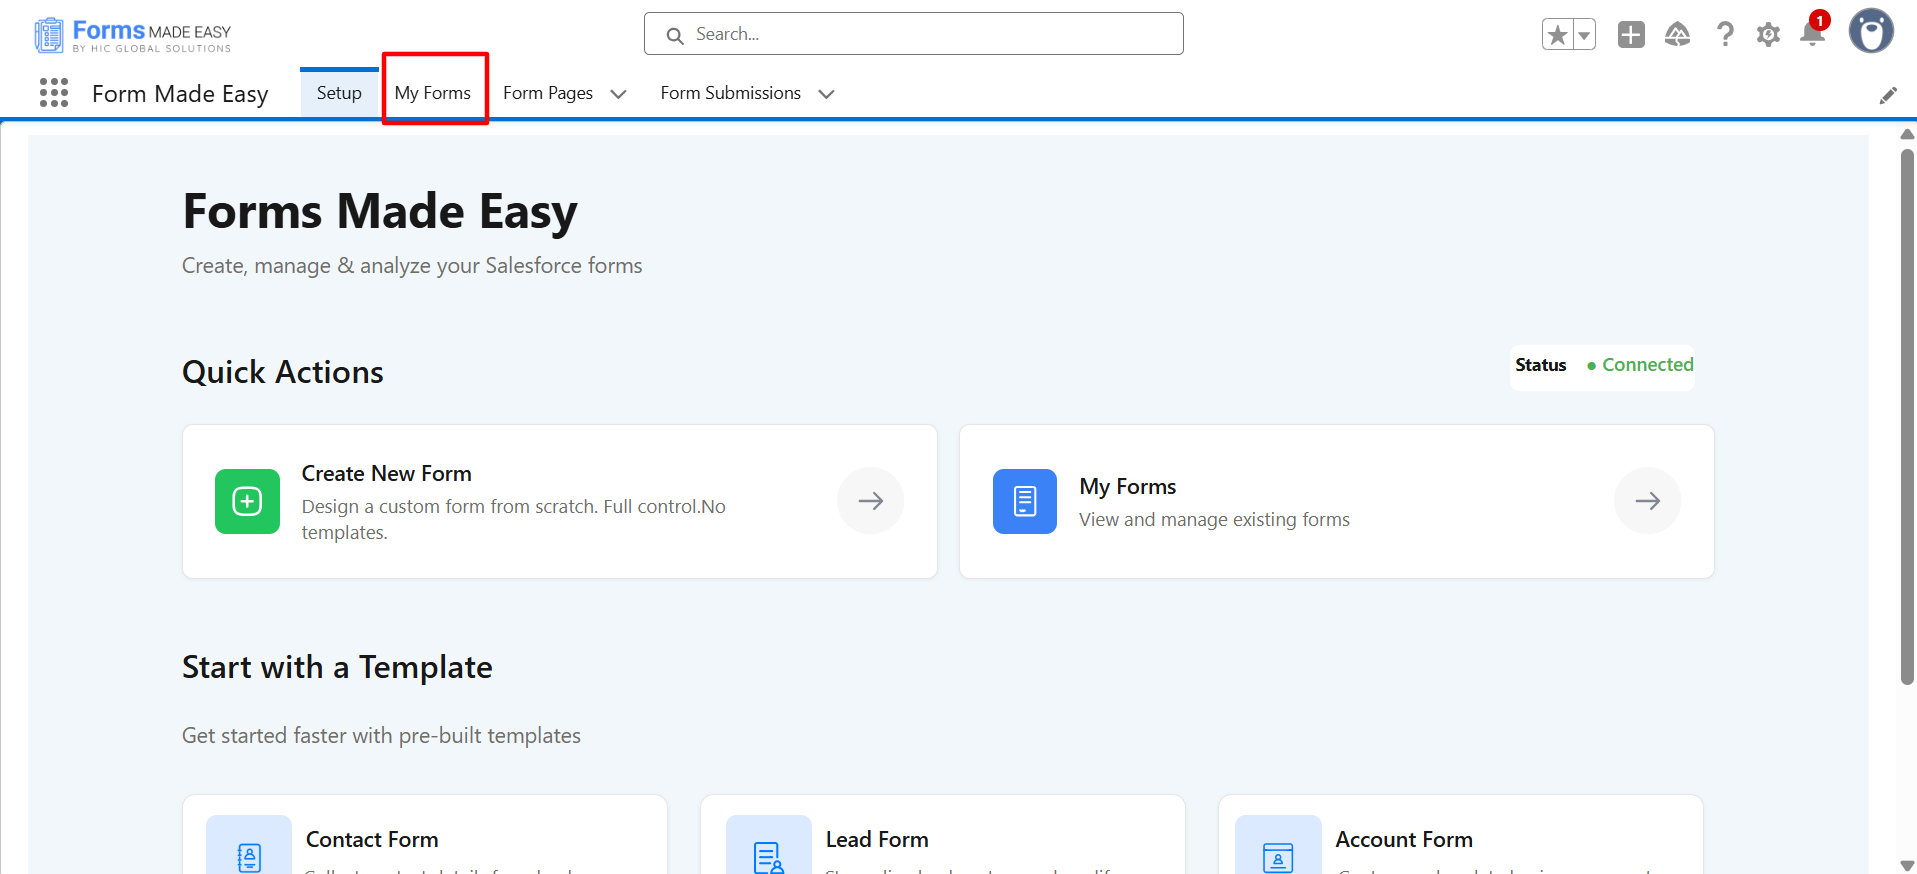
Task: Open the favorites list dropdown arrow
Action: 1584,35
